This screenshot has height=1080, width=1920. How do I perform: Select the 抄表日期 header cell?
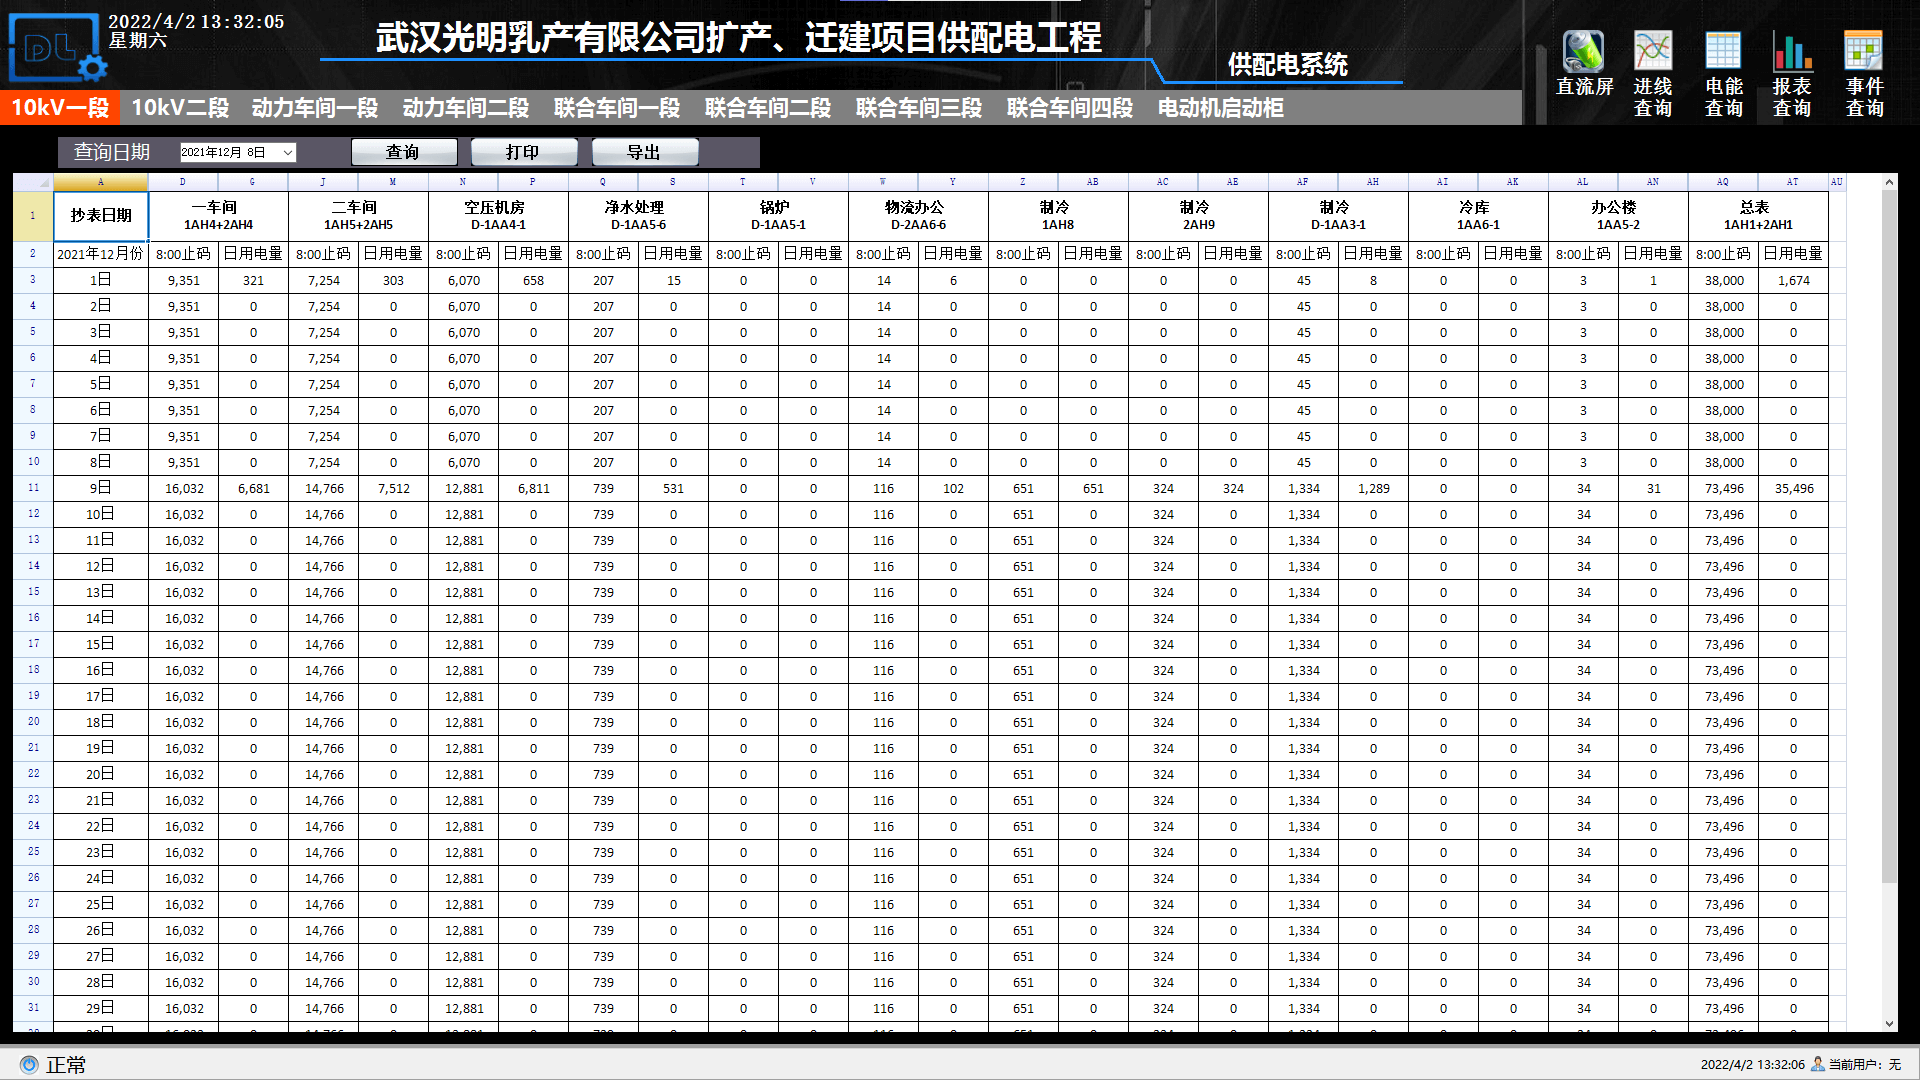click(x=101, y=215)
